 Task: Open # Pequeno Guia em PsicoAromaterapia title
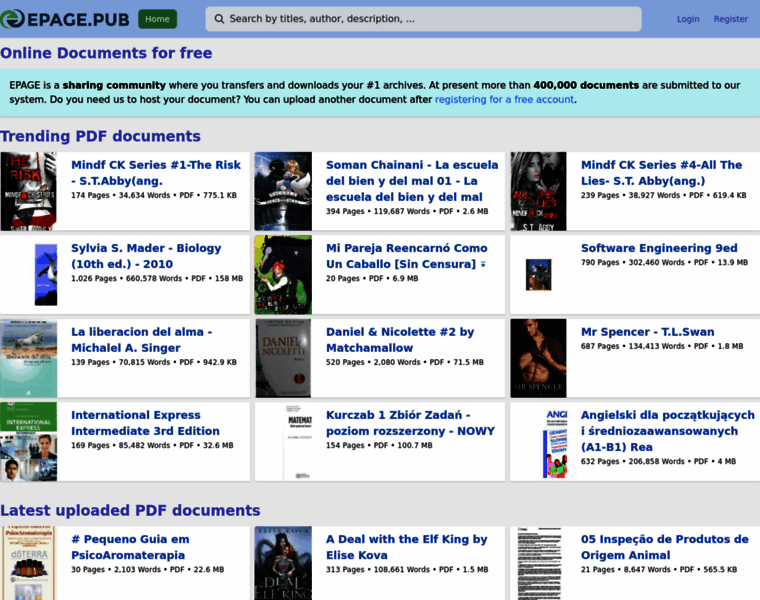click(x=130, y=547)
